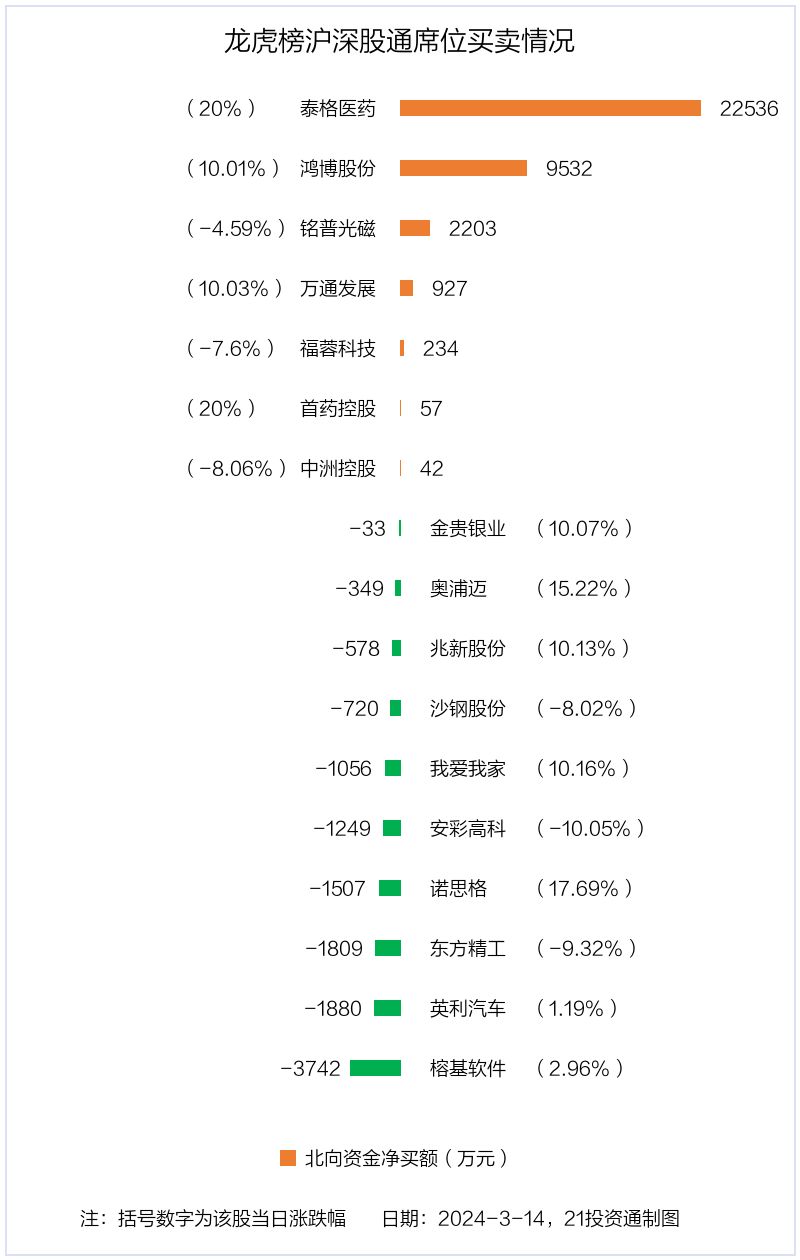Click the 福蓉科技 stock label
Viewport: 800px width, 1260px height.
click(x=338, y=349)
